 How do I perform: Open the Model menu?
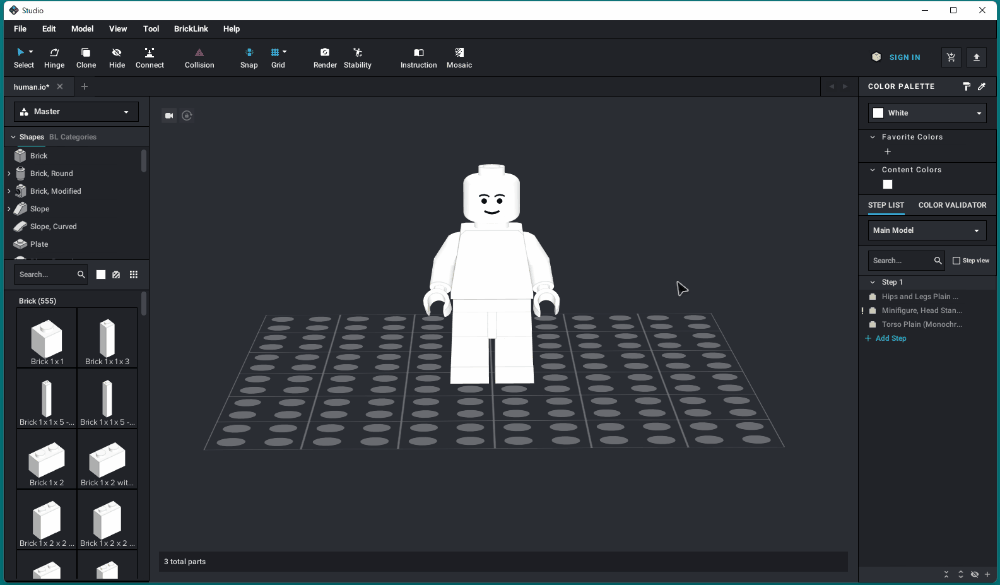click(82, 29)
